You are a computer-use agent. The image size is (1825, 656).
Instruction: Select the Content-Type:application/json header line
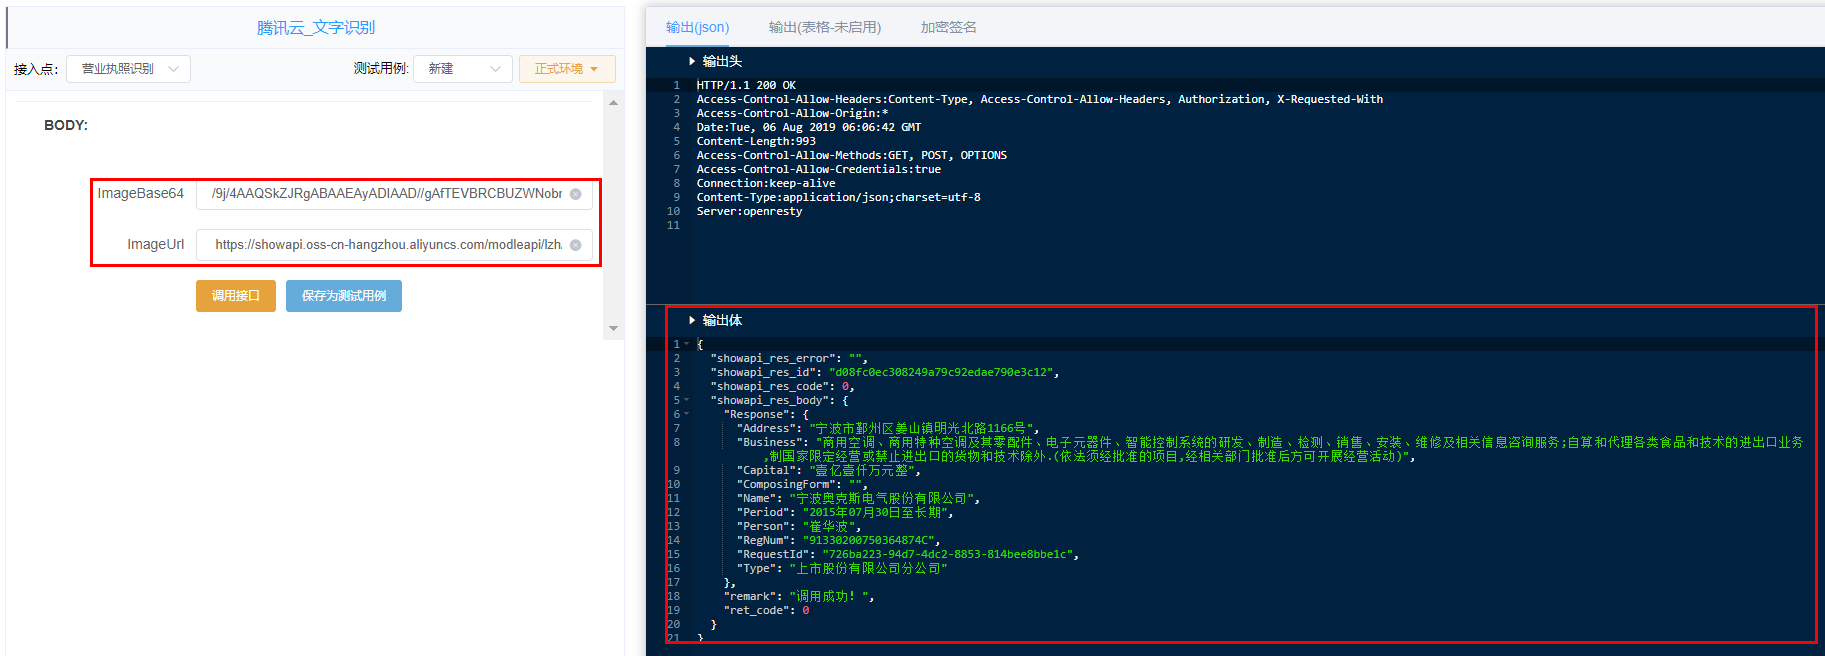coord(838,197)
